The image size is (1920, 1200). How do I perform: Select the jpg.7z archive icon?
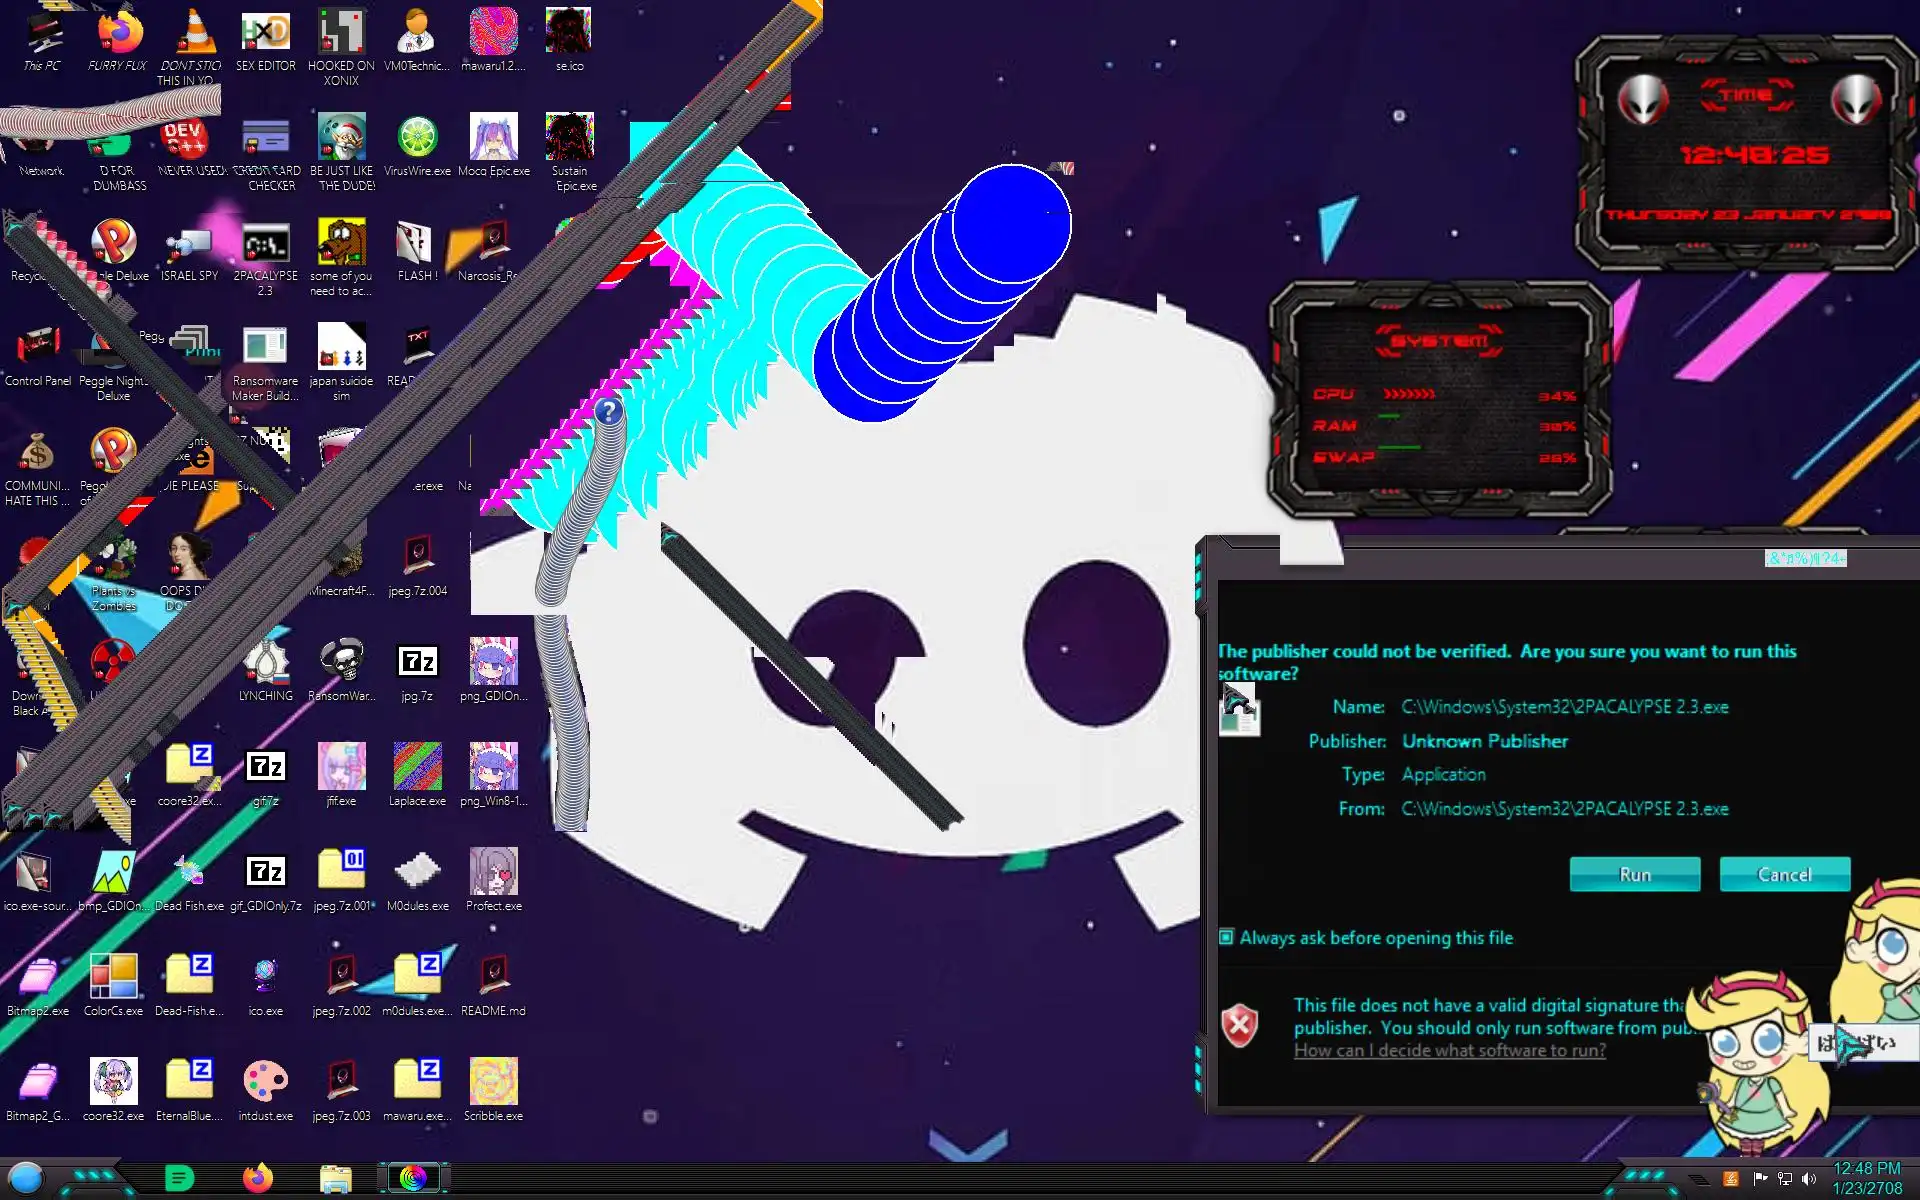tap(417, 663)
